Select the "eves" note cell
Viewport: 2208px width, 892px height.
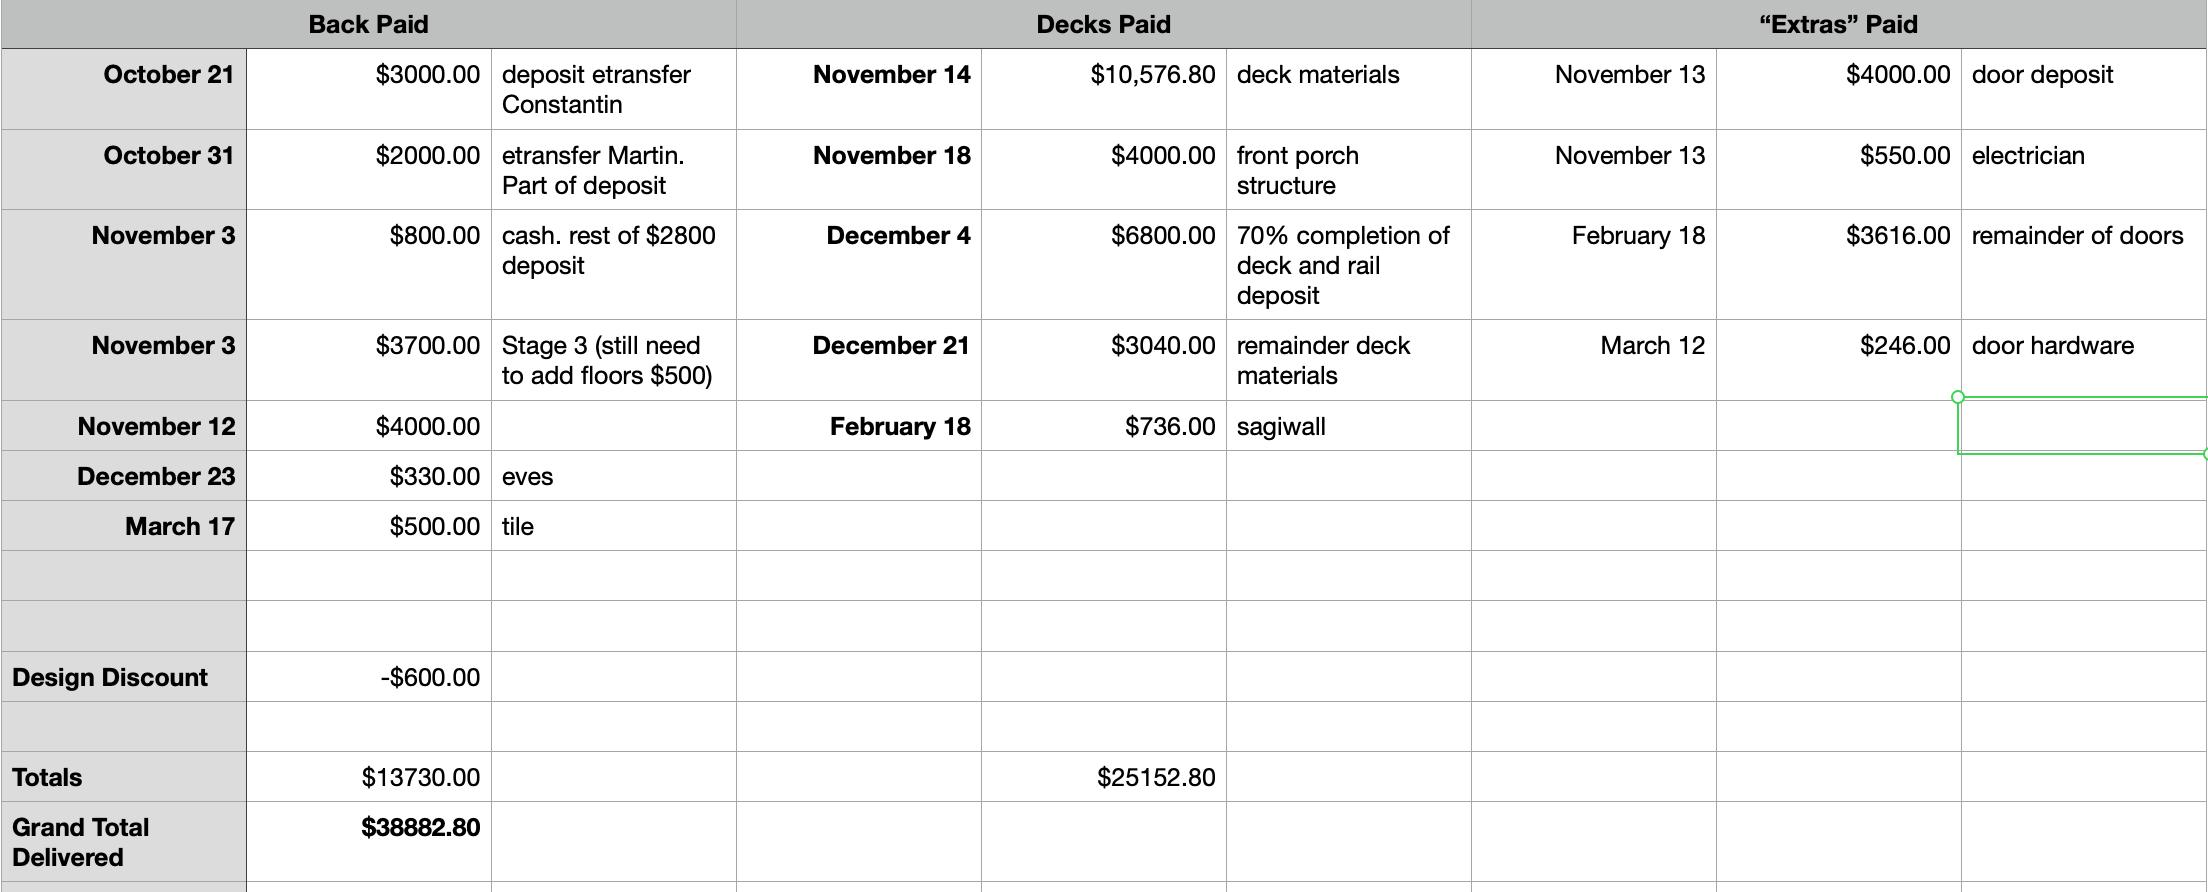527,477
